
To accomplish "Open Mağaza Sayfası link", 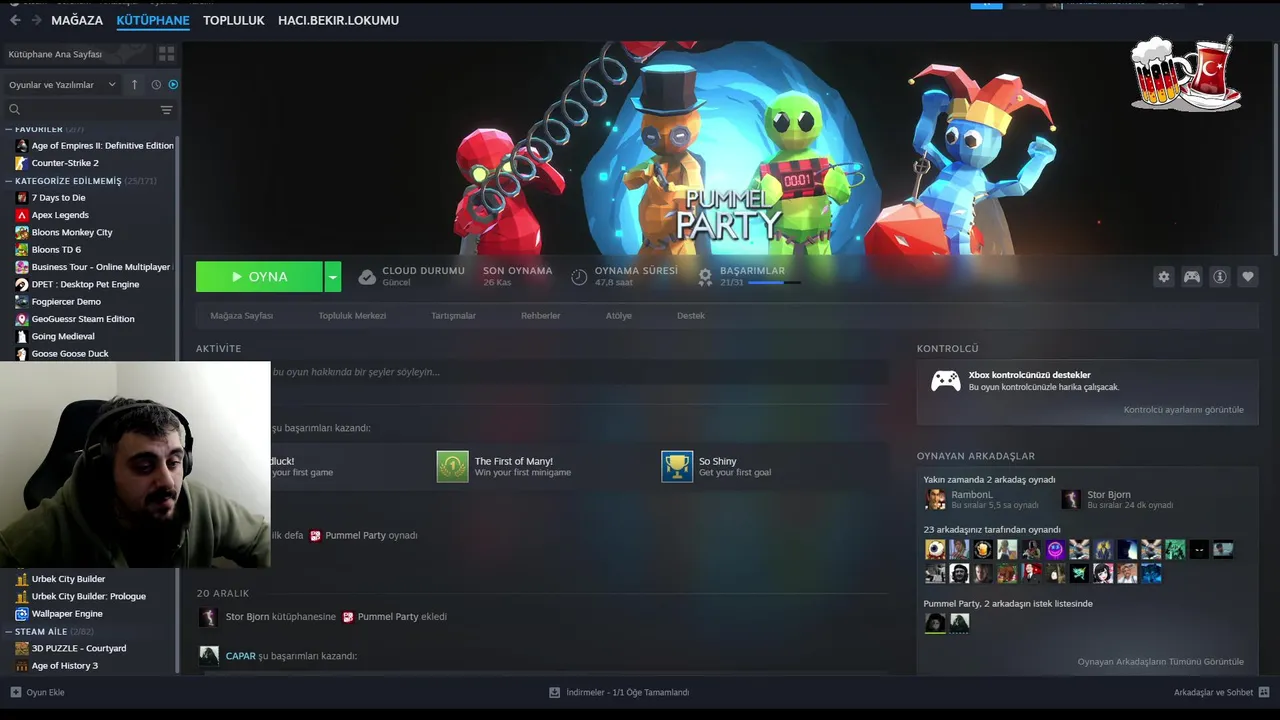I will pos(242,316).
